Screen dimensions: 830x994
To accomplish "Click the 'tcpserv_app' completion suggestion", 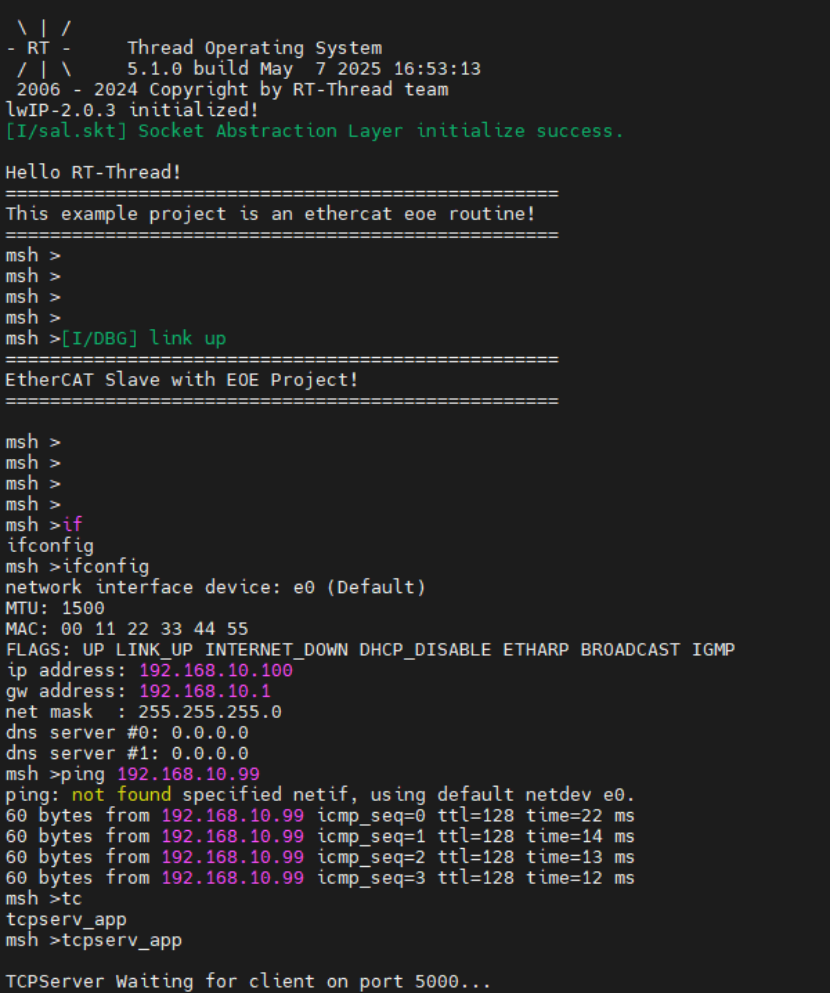I will click(66, 920).
